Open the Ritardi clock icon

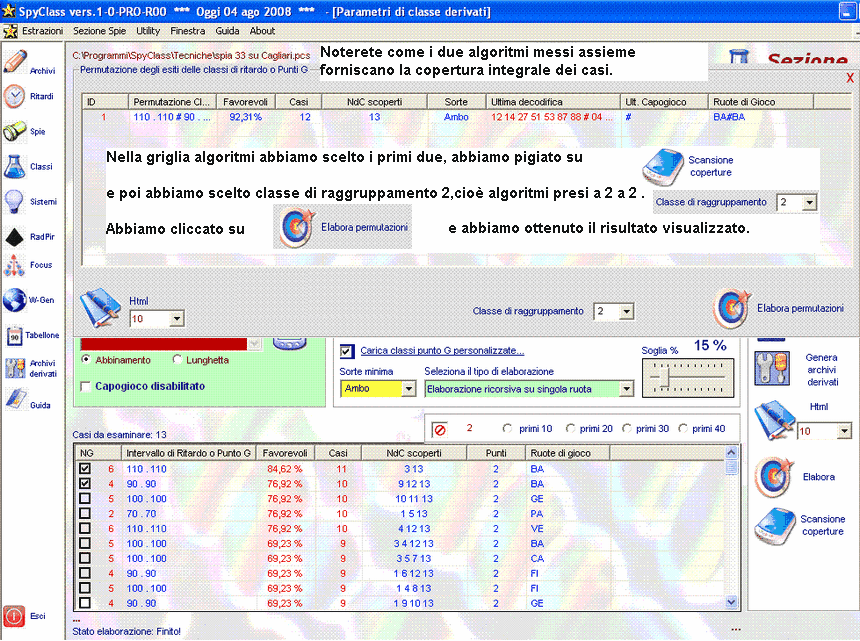[x=14, y=97]
